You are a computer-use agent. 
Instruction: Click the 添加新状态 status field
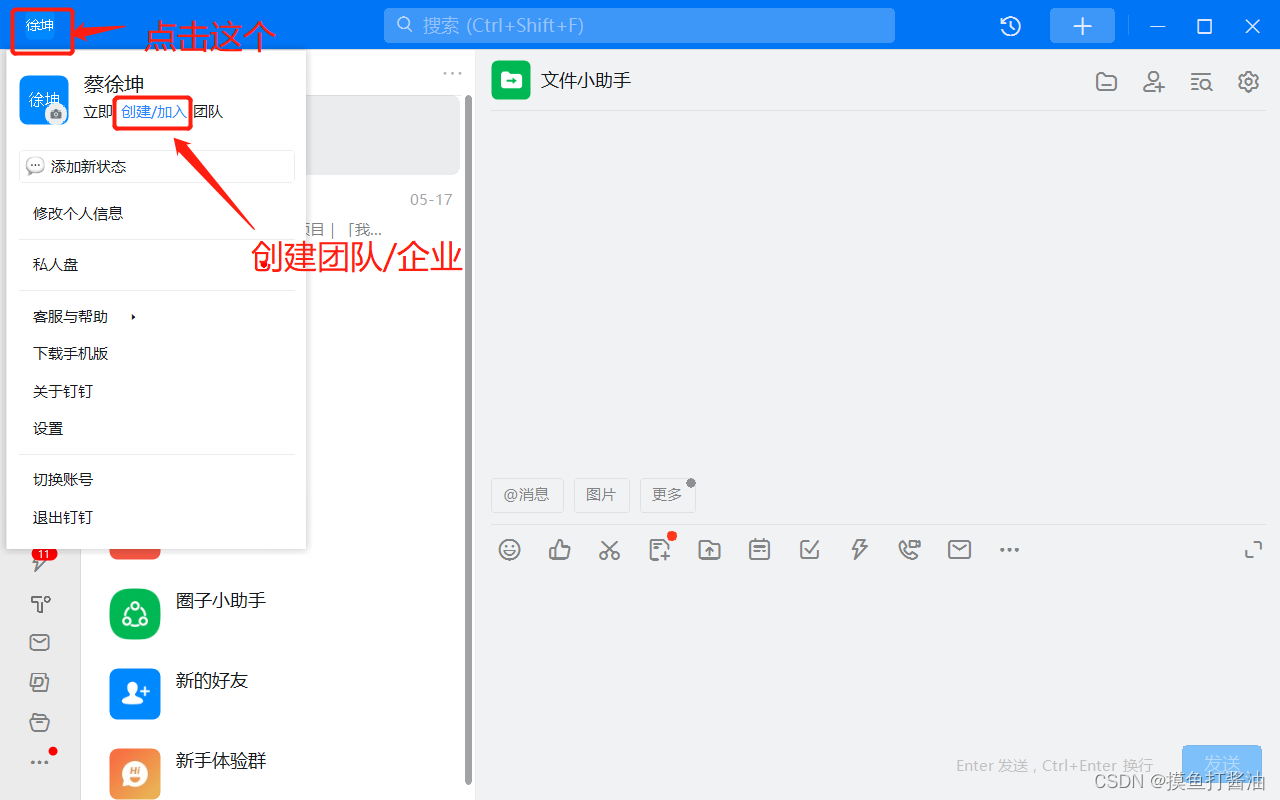[157, 167]
